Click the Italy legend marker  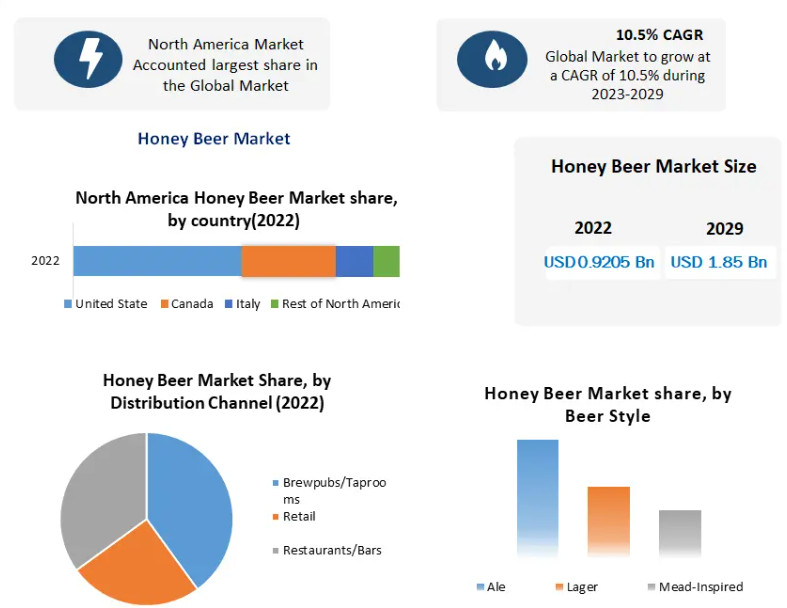point(229,304)
